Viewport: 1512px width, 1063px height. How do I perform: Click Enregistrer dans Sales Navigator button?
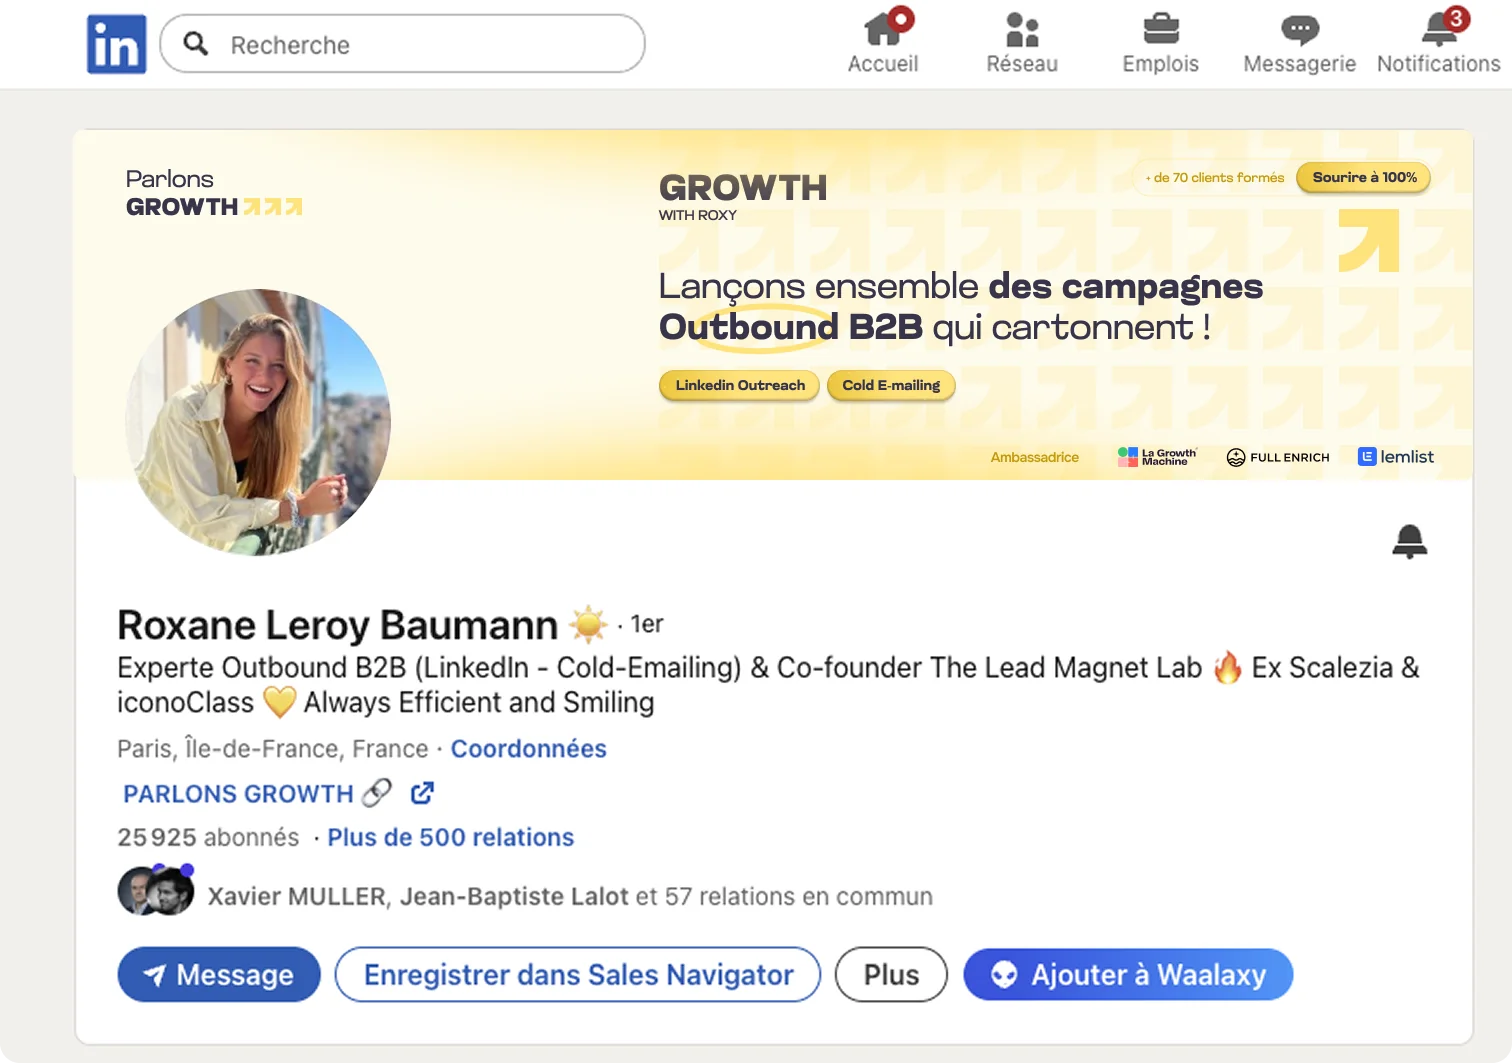tap(578, 975)
